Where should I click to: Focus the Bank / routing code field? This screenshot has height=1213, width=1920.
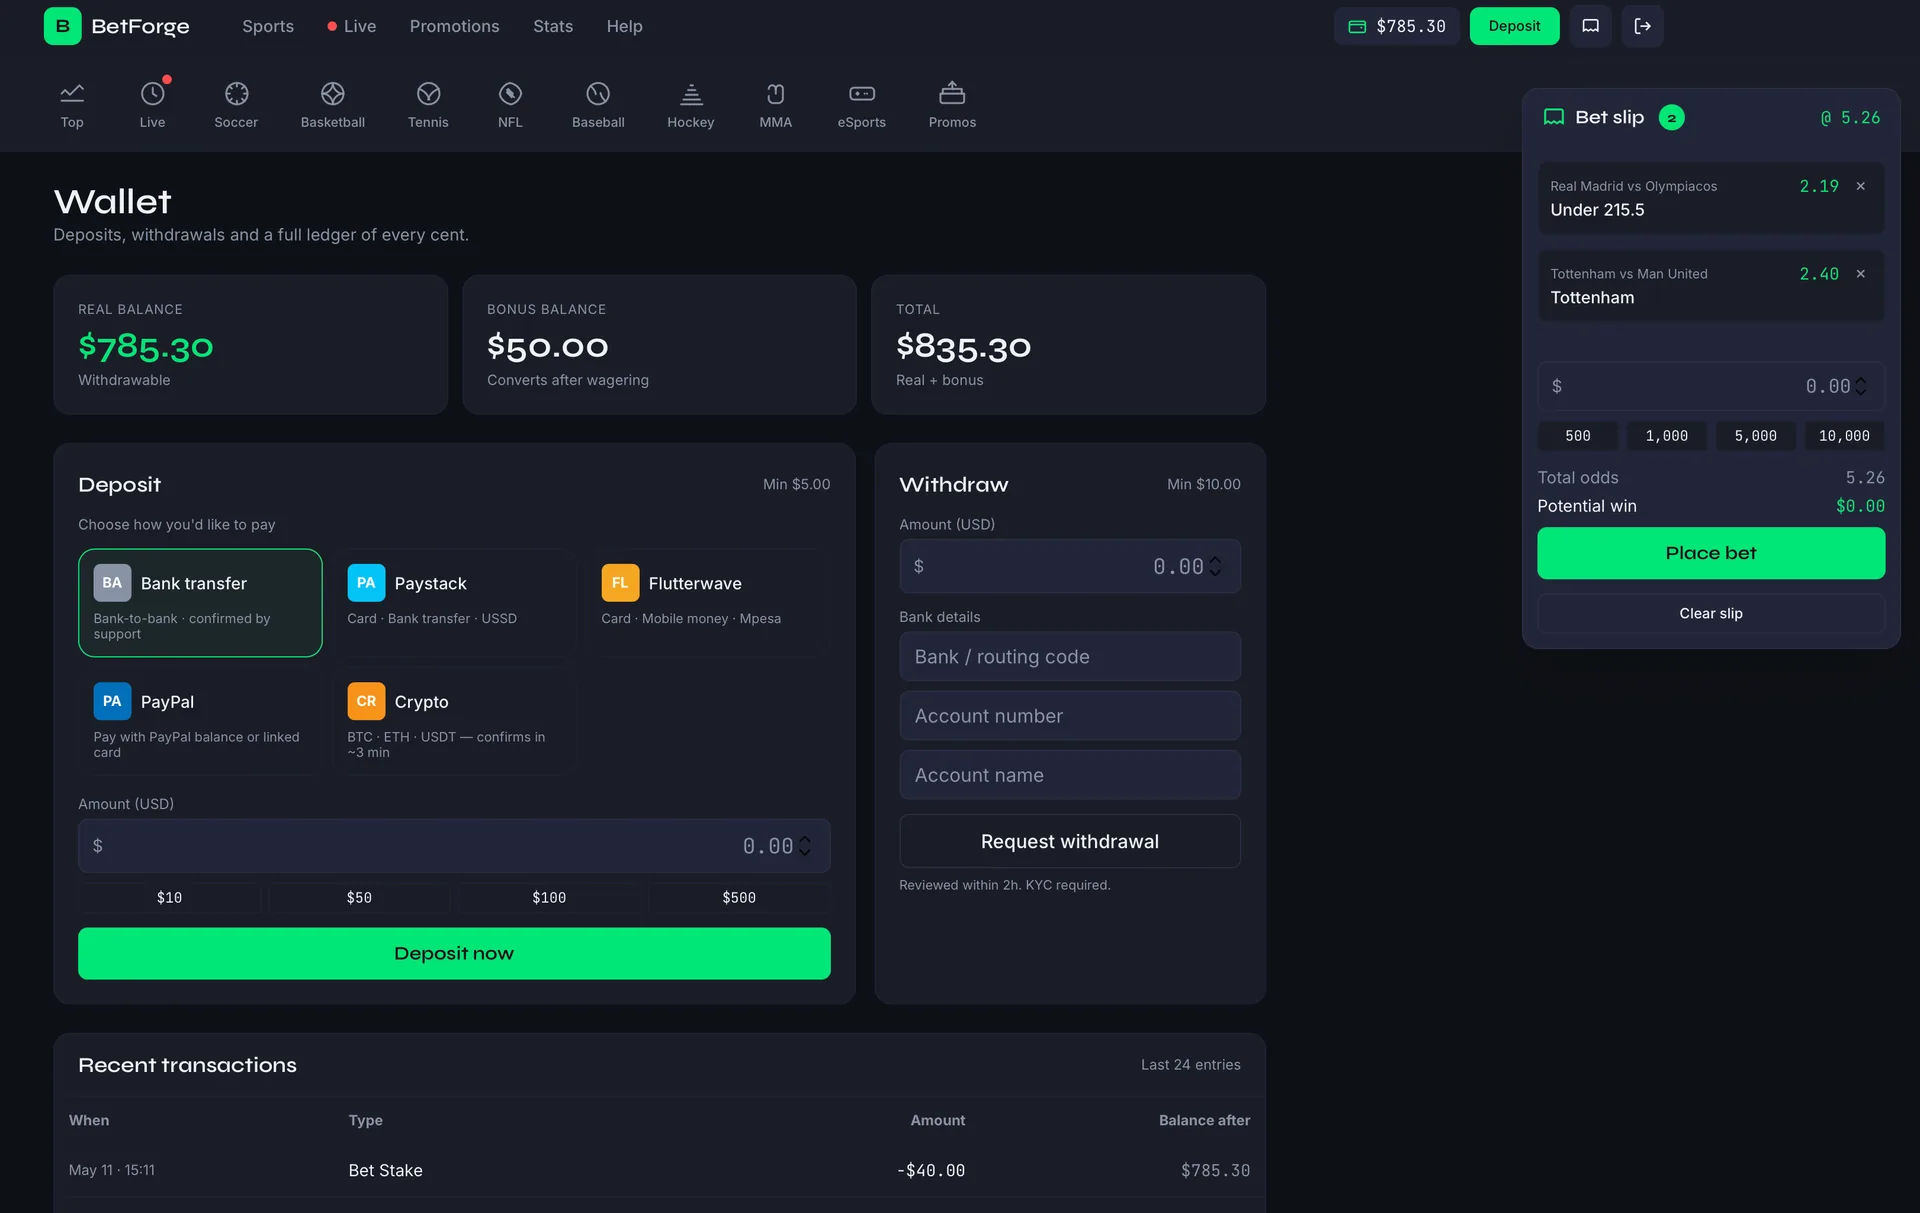point(1069,656)
